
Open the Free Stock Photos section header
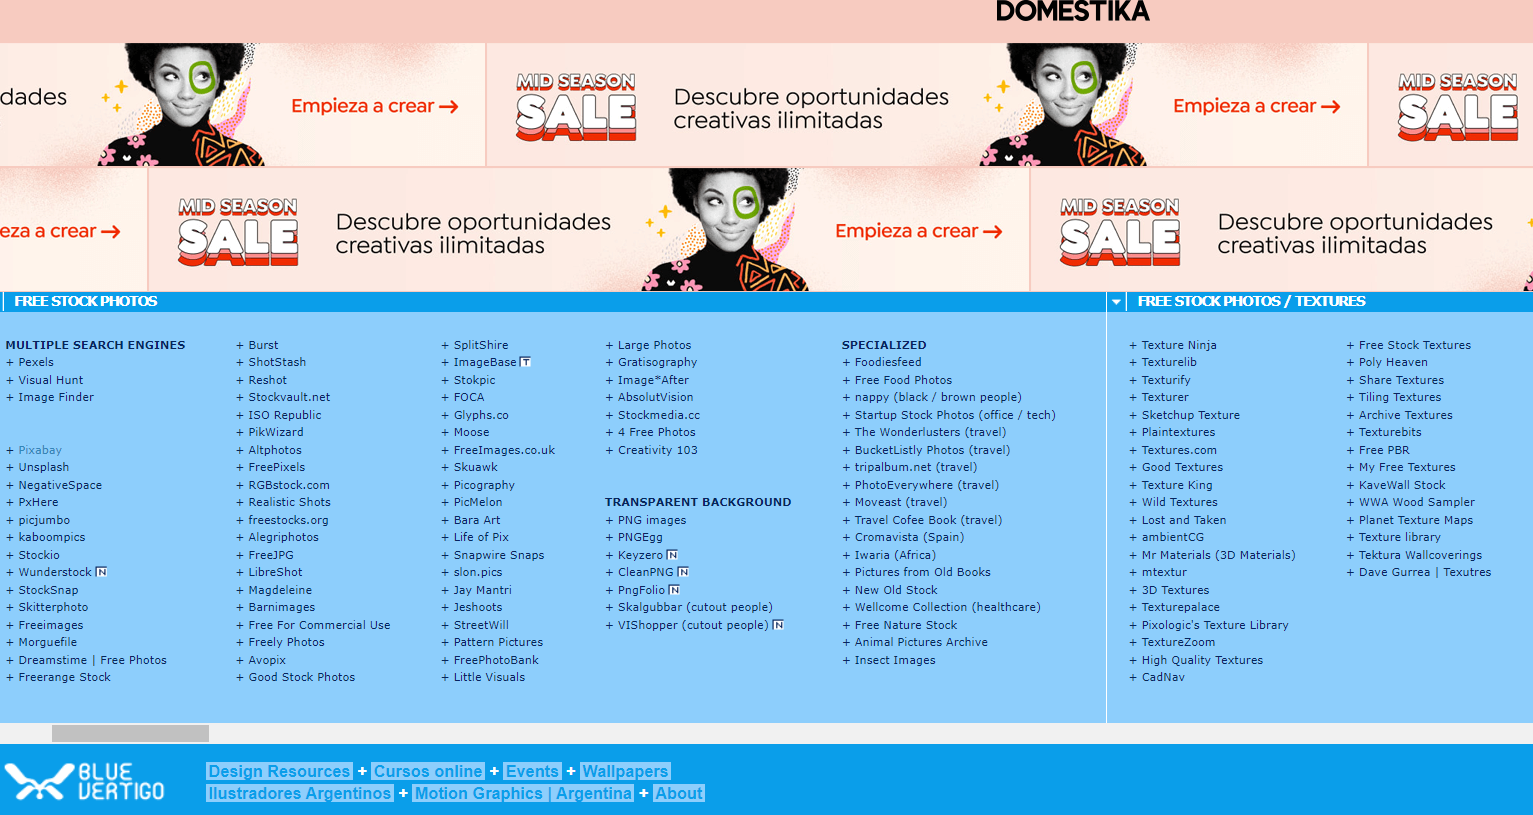[x=86, y=301]
